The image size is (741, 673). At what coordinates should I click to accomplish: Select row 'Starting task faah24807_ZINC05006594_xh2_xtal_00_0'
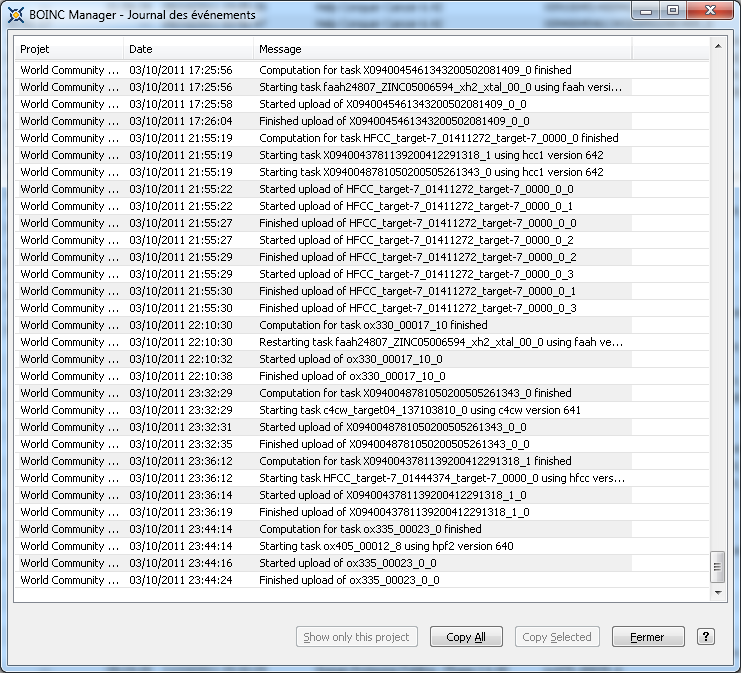[362, 87]
